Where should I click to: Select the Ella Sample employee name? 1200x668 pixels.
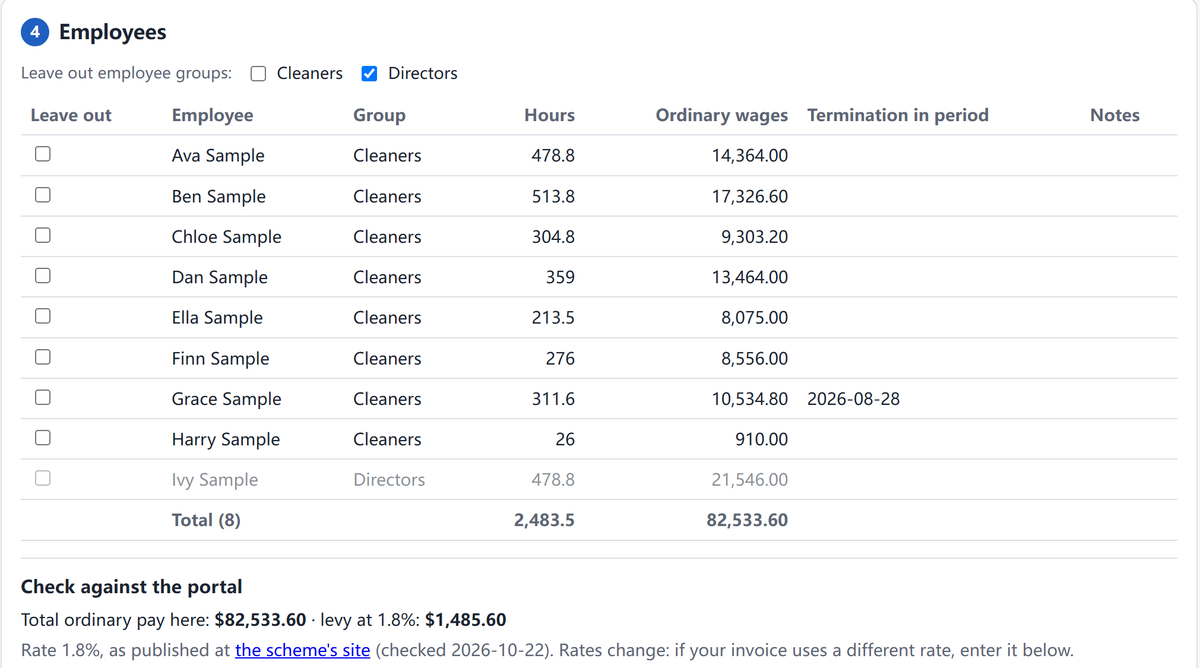pos(217,318)
